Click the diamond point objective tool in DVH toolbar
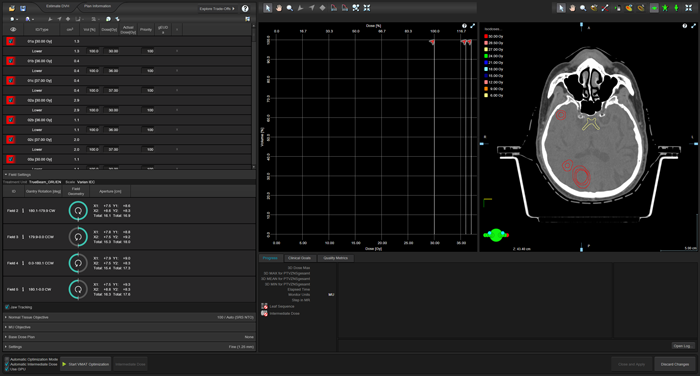This screenshot has width=700, height=376. point(322,8)
